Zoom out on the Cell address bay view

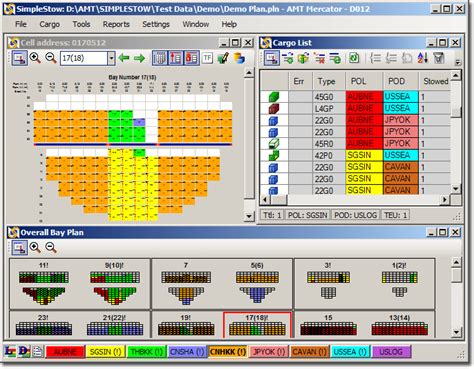[51, 58]
